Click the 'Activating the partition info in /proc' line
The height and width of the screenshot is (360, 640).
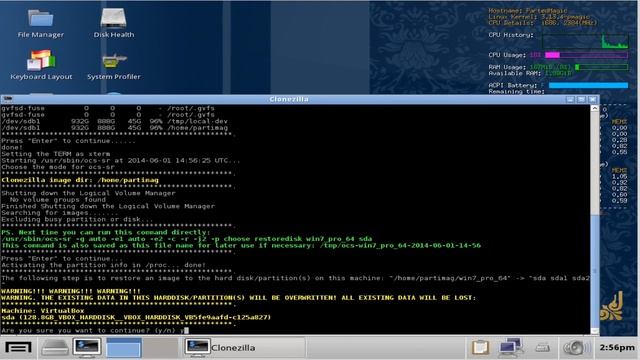[103, 265]
